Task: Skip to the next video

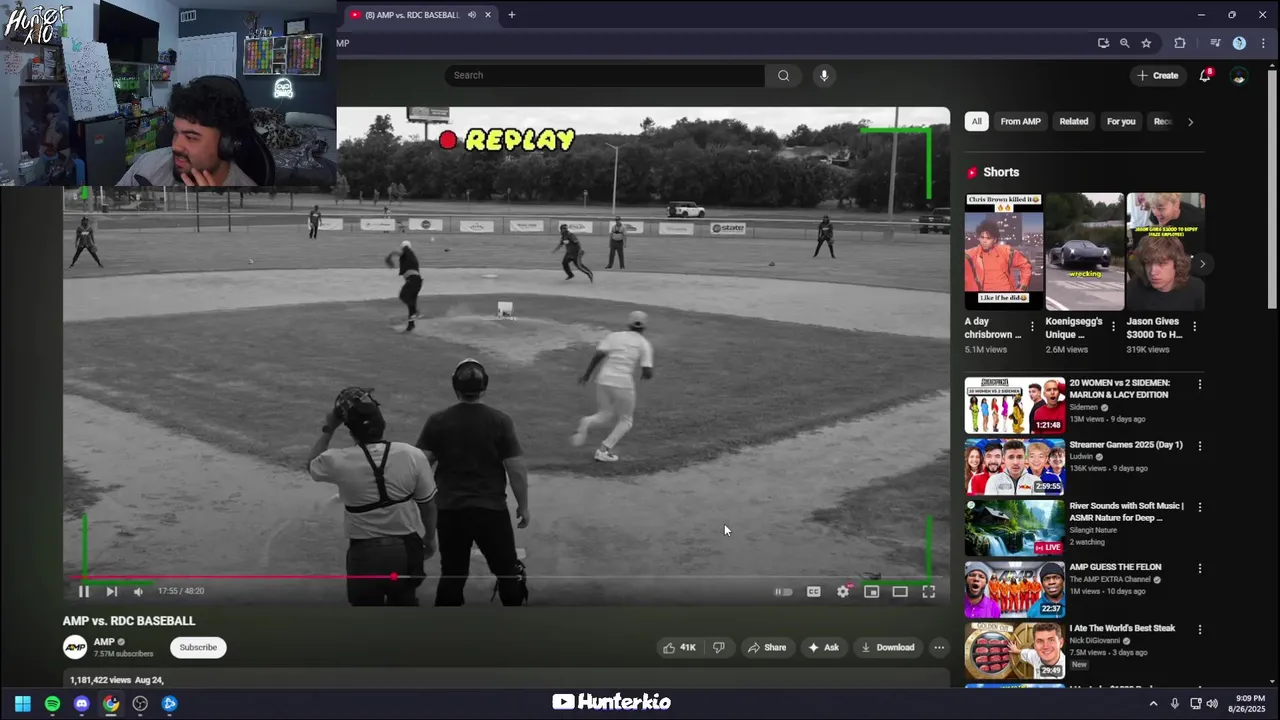Action: pos(111,591)
